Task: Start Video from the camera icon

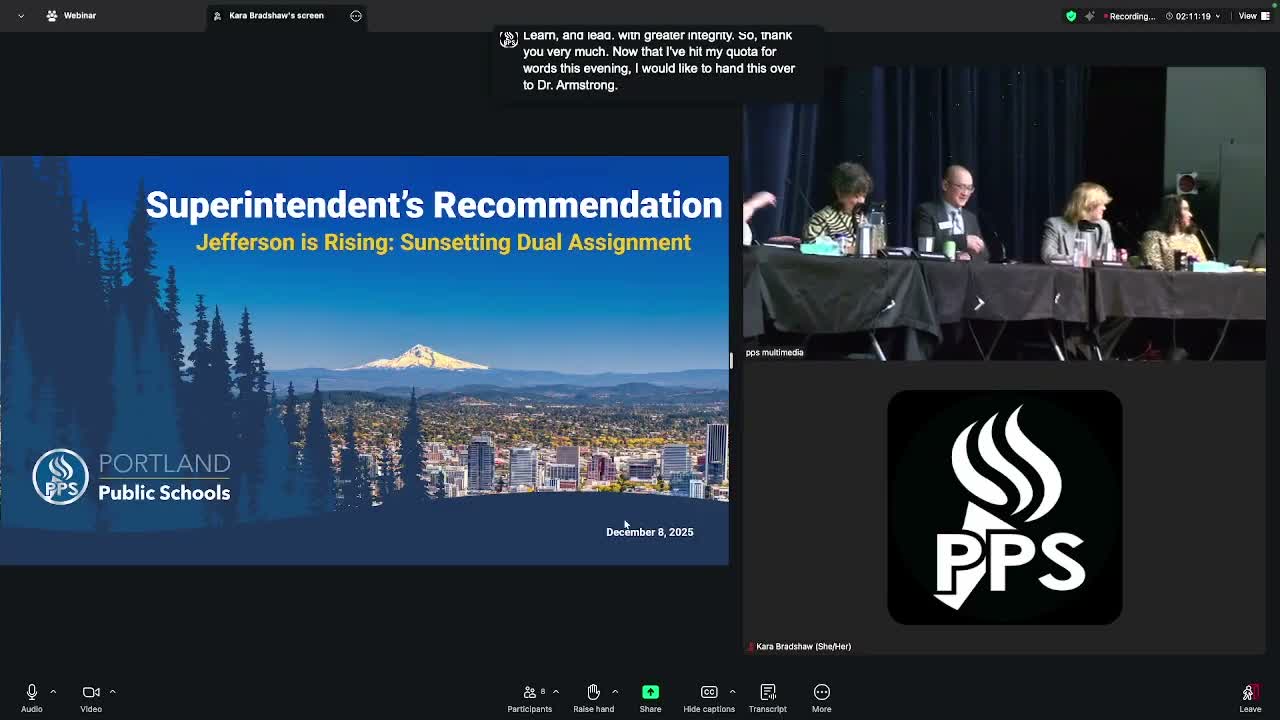Action: pyautogui.click(x=90, y=691)
